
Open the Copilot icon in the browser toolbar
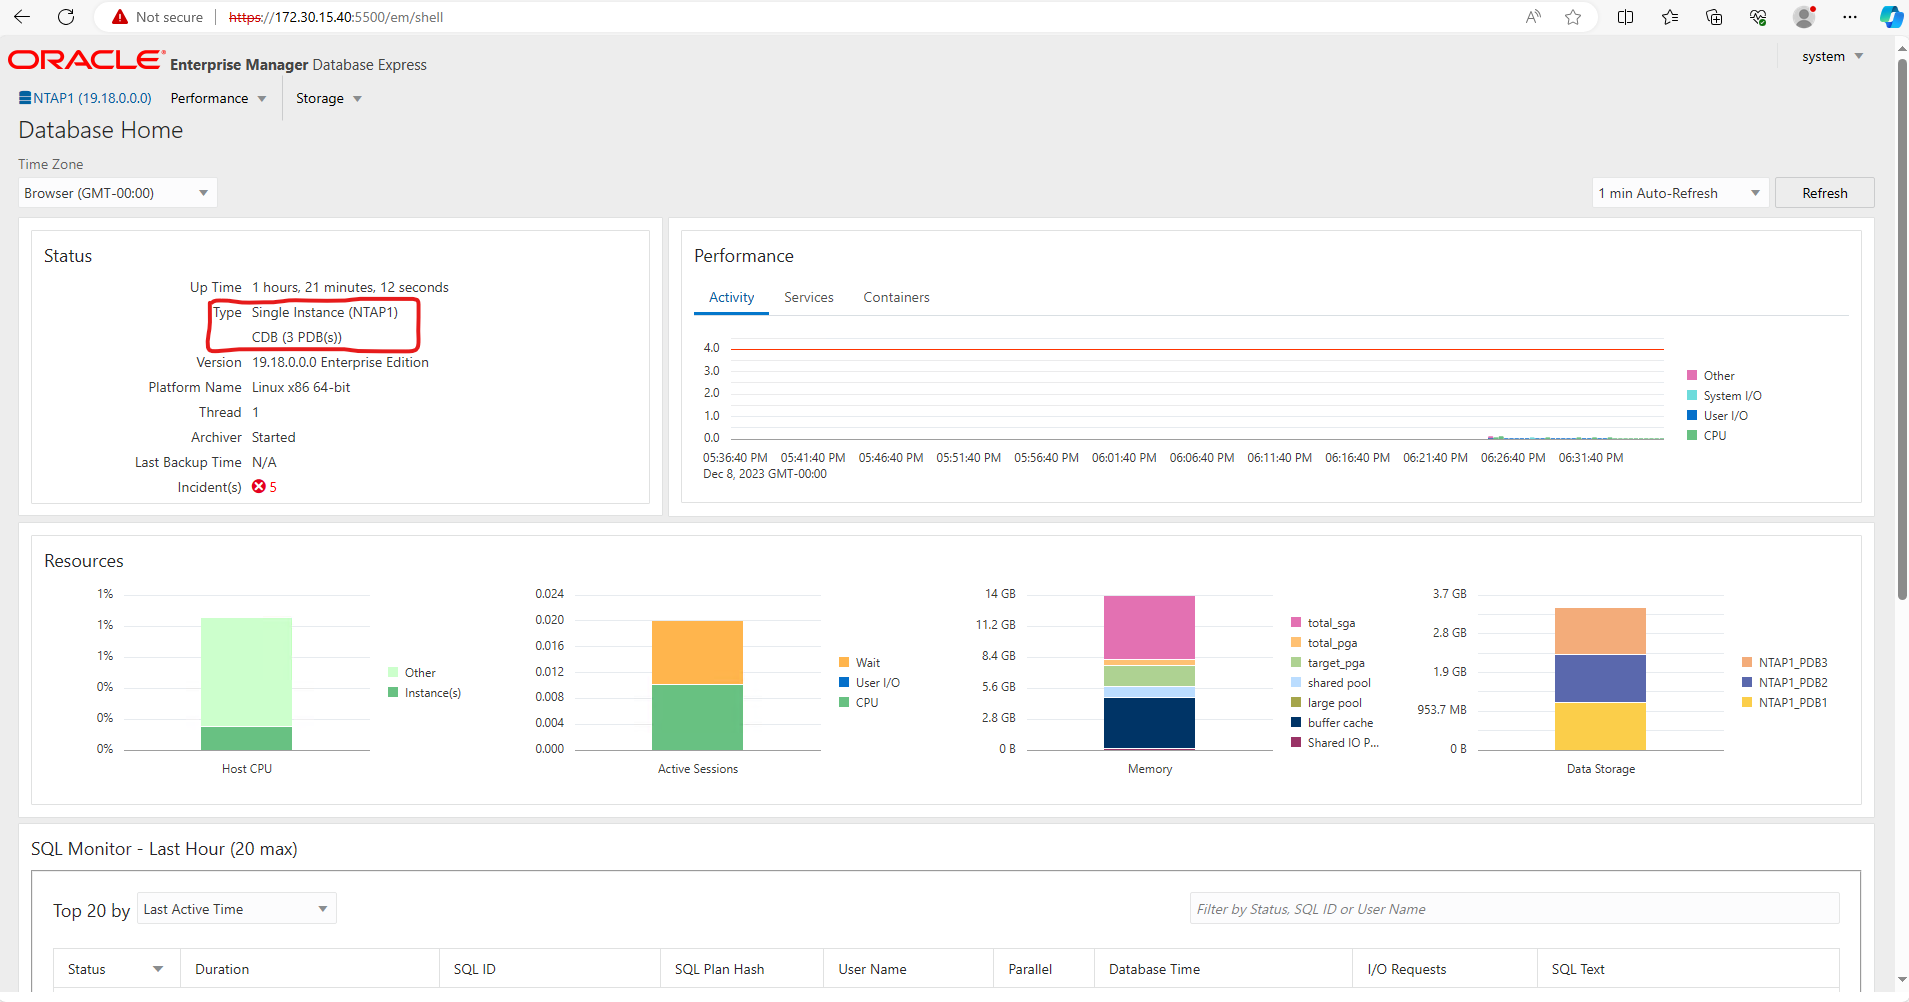click(x=1890, y=17)
